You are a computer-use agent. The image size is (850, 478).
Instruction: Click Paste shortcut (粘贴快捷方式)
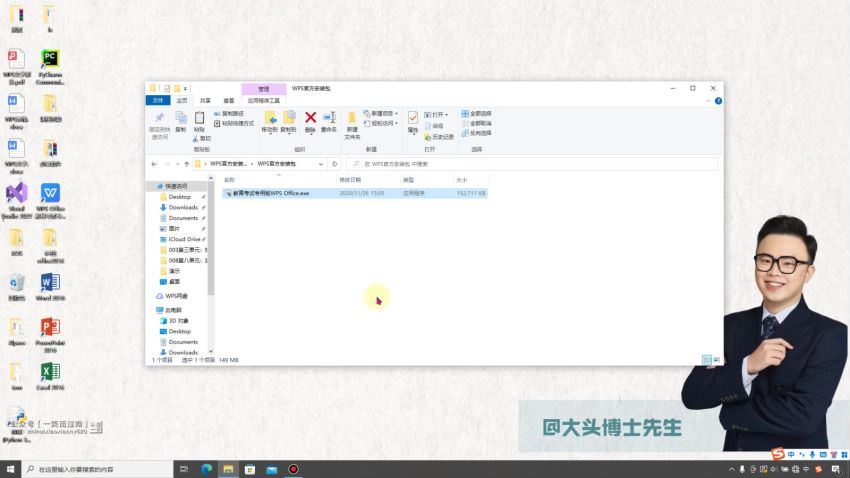coord(234,124)
